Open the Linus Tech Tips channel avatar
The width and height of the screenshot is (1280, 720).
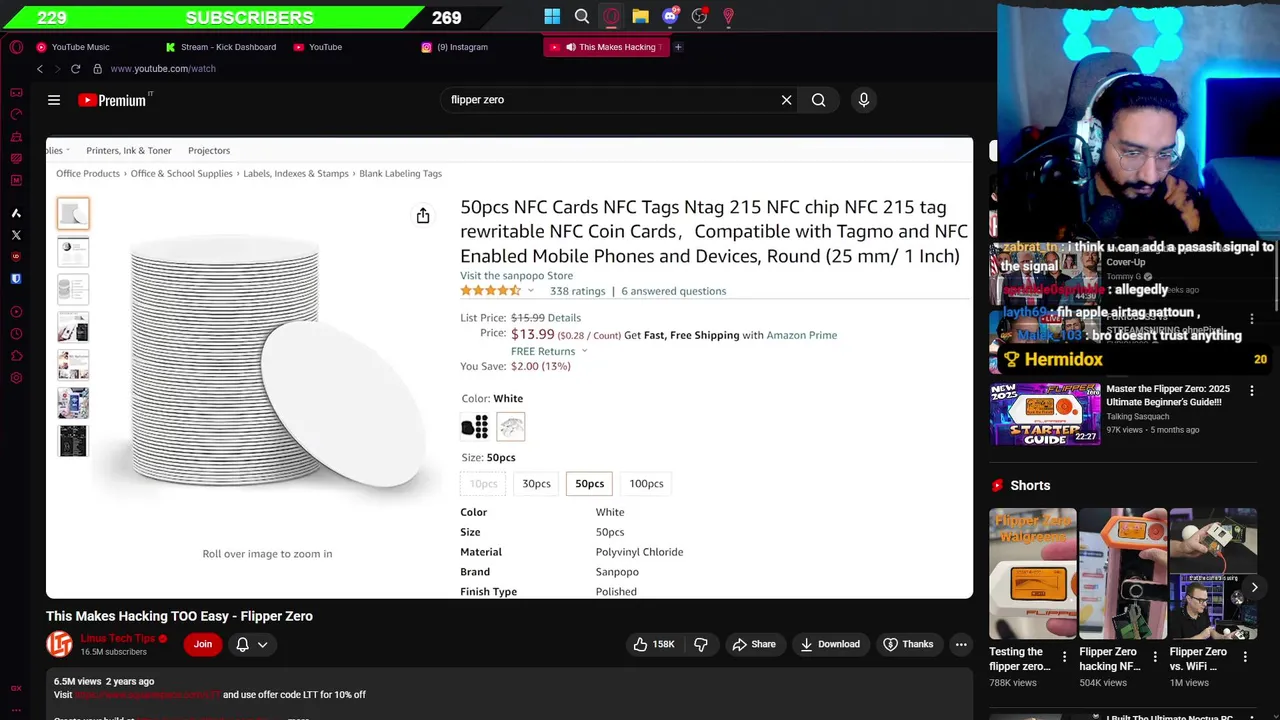[x=59, y=644]
